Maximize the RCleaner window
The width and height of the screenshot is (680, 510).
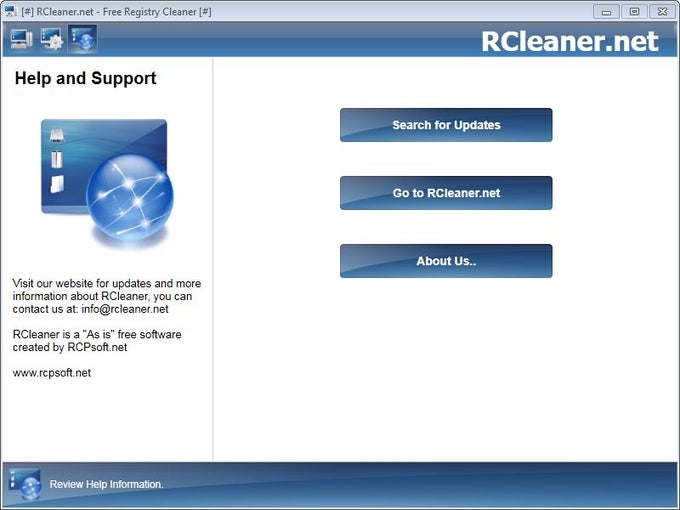click(x=634, y=11)
